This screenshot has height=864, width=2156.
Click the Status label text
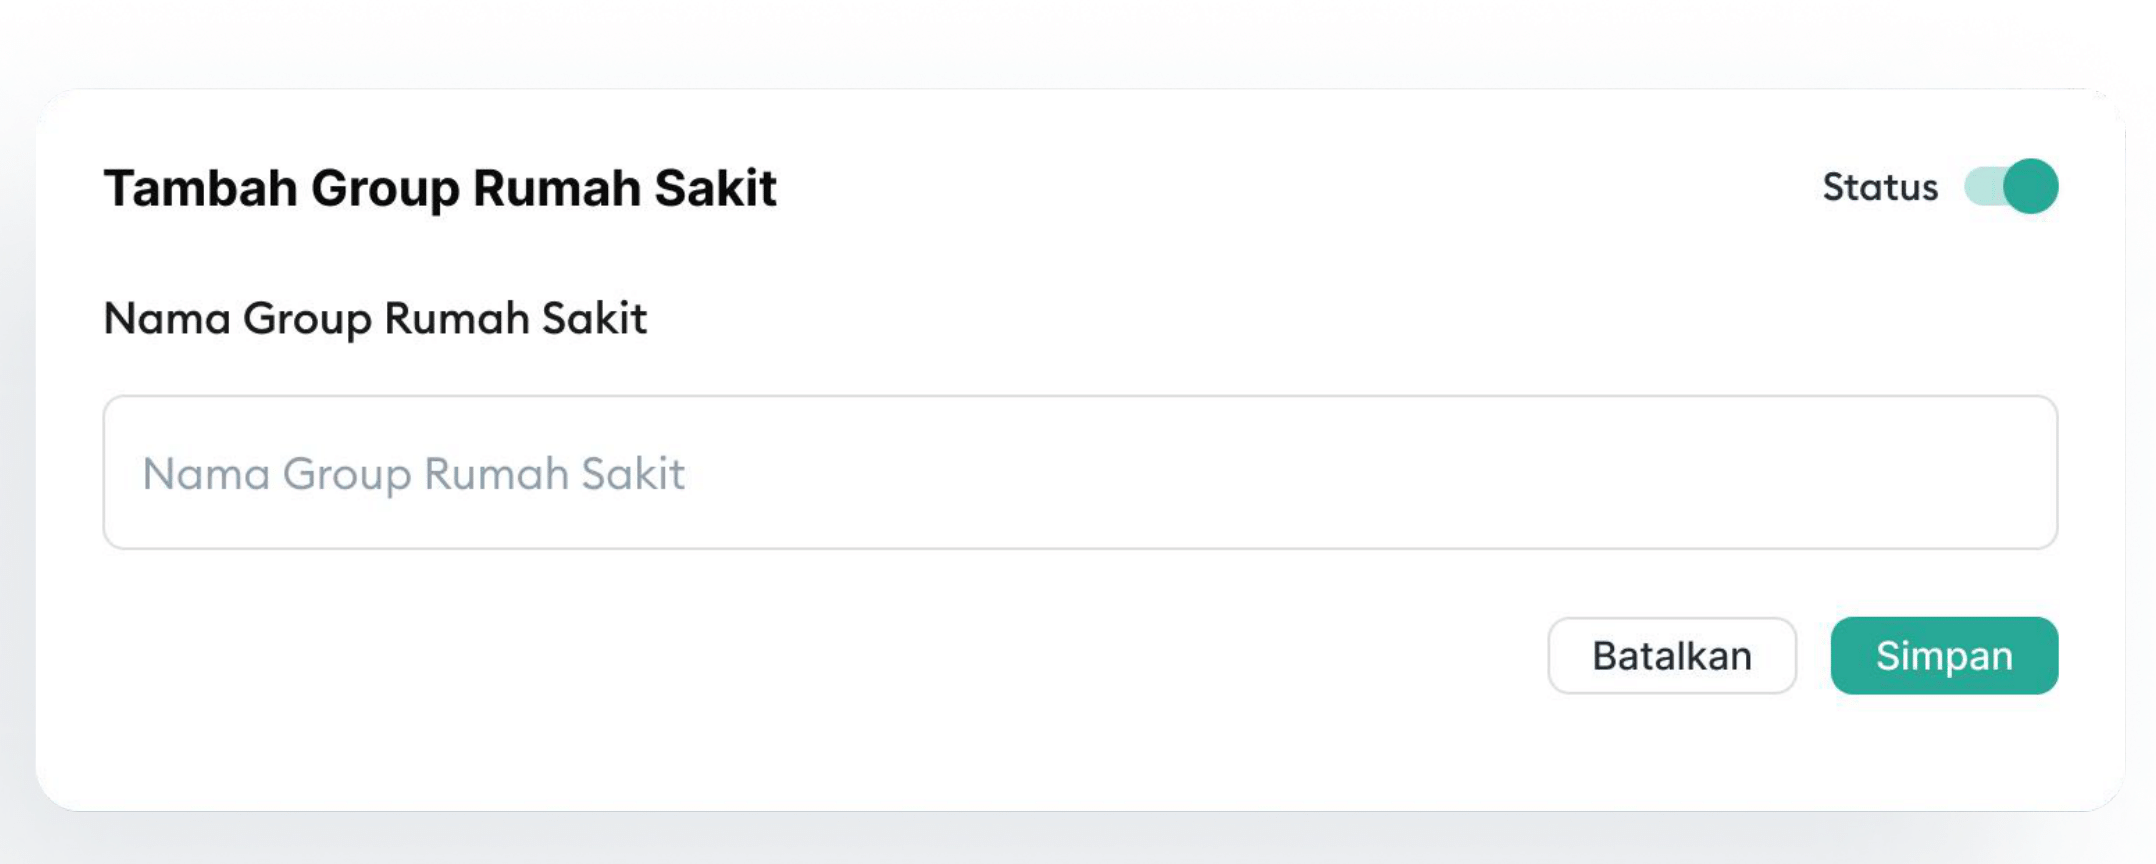point(1880,187)
